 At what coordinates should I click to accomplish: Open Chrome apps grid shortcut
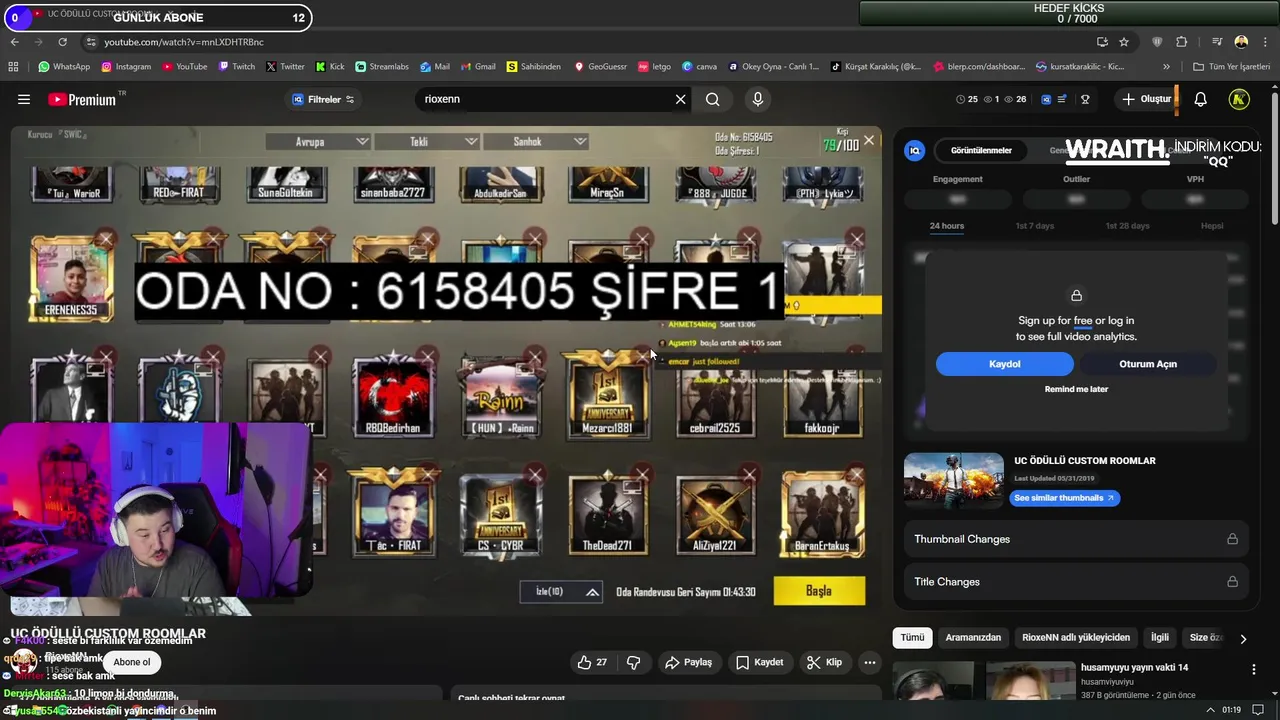coord(13,67)
